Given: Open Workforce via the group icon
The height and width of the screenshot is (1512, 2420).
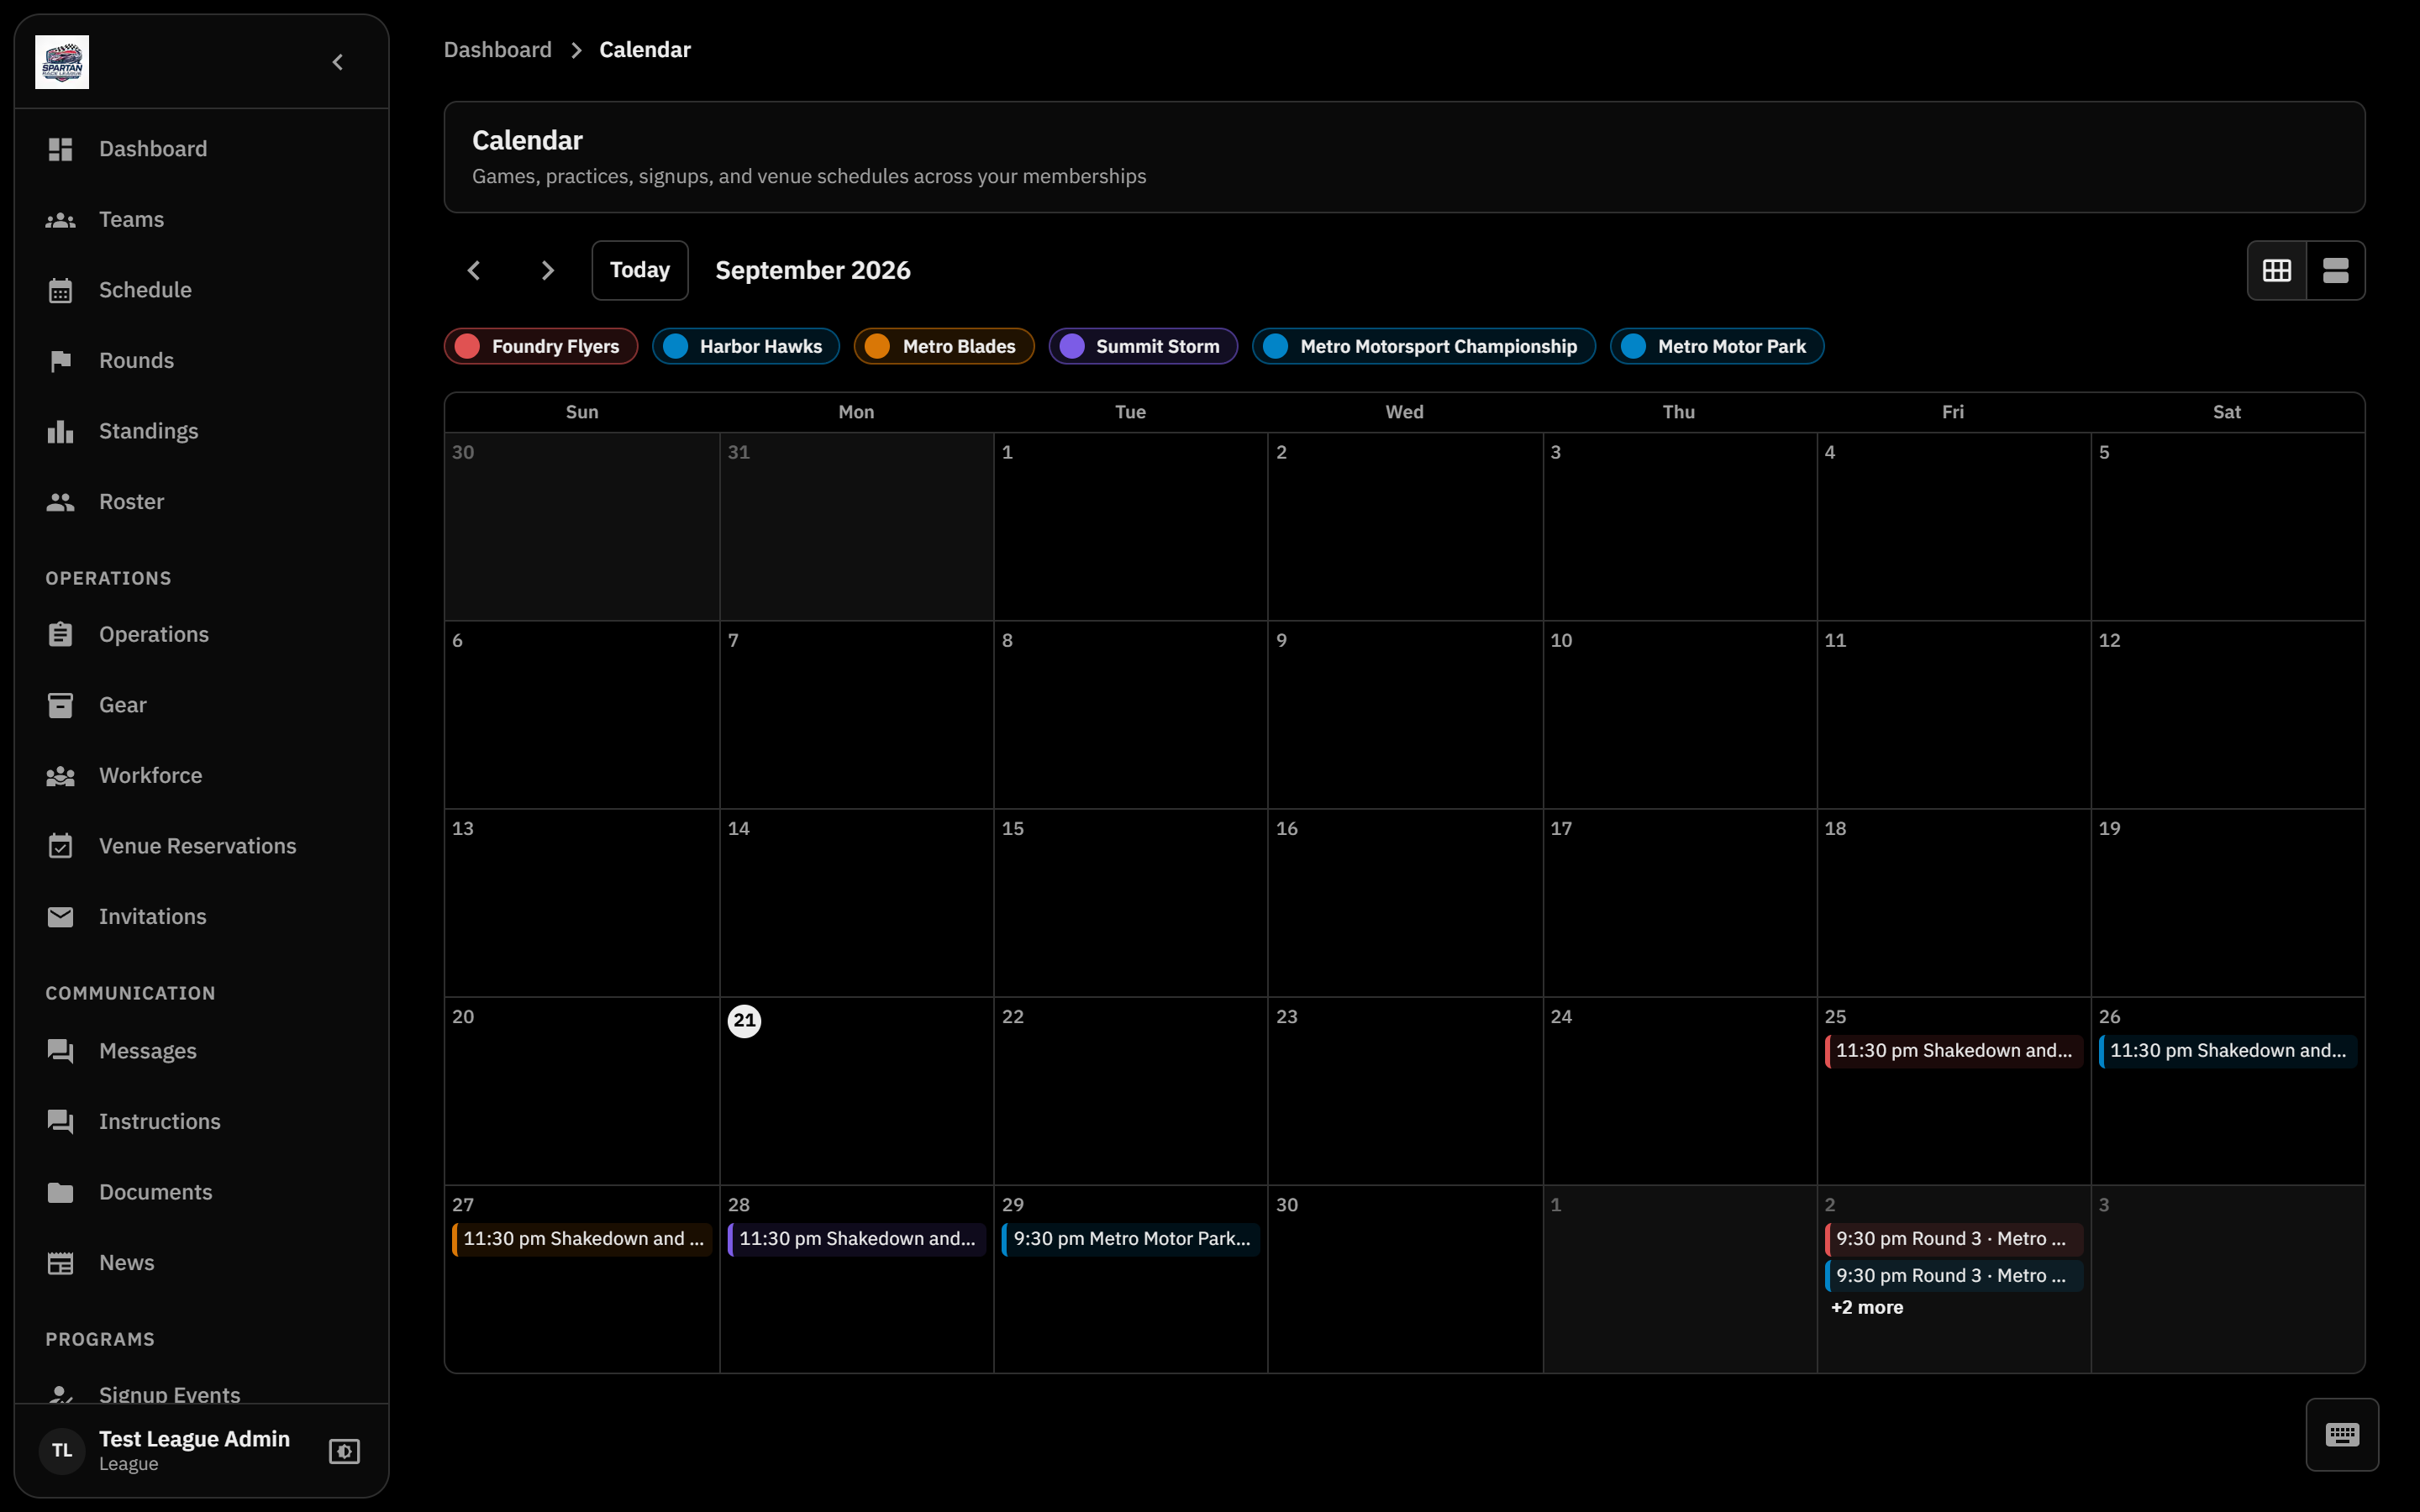Looking at the screenshot, I should point(61,776).
